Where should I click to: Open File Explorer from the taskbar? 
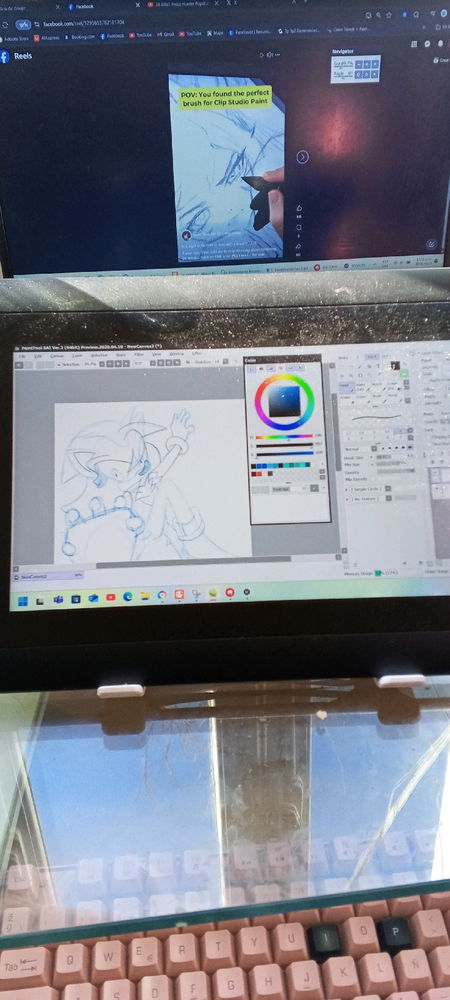tap(145, 596)
